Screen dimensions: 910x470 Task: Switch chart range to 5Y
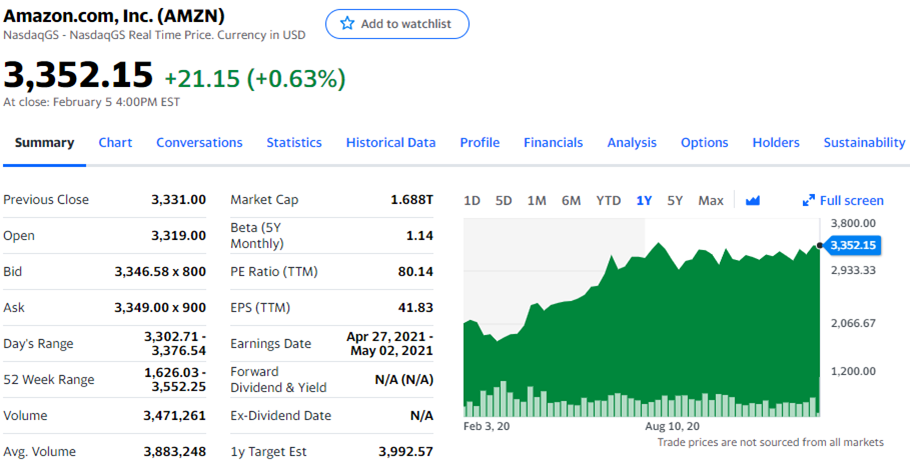tap(675, 201)
